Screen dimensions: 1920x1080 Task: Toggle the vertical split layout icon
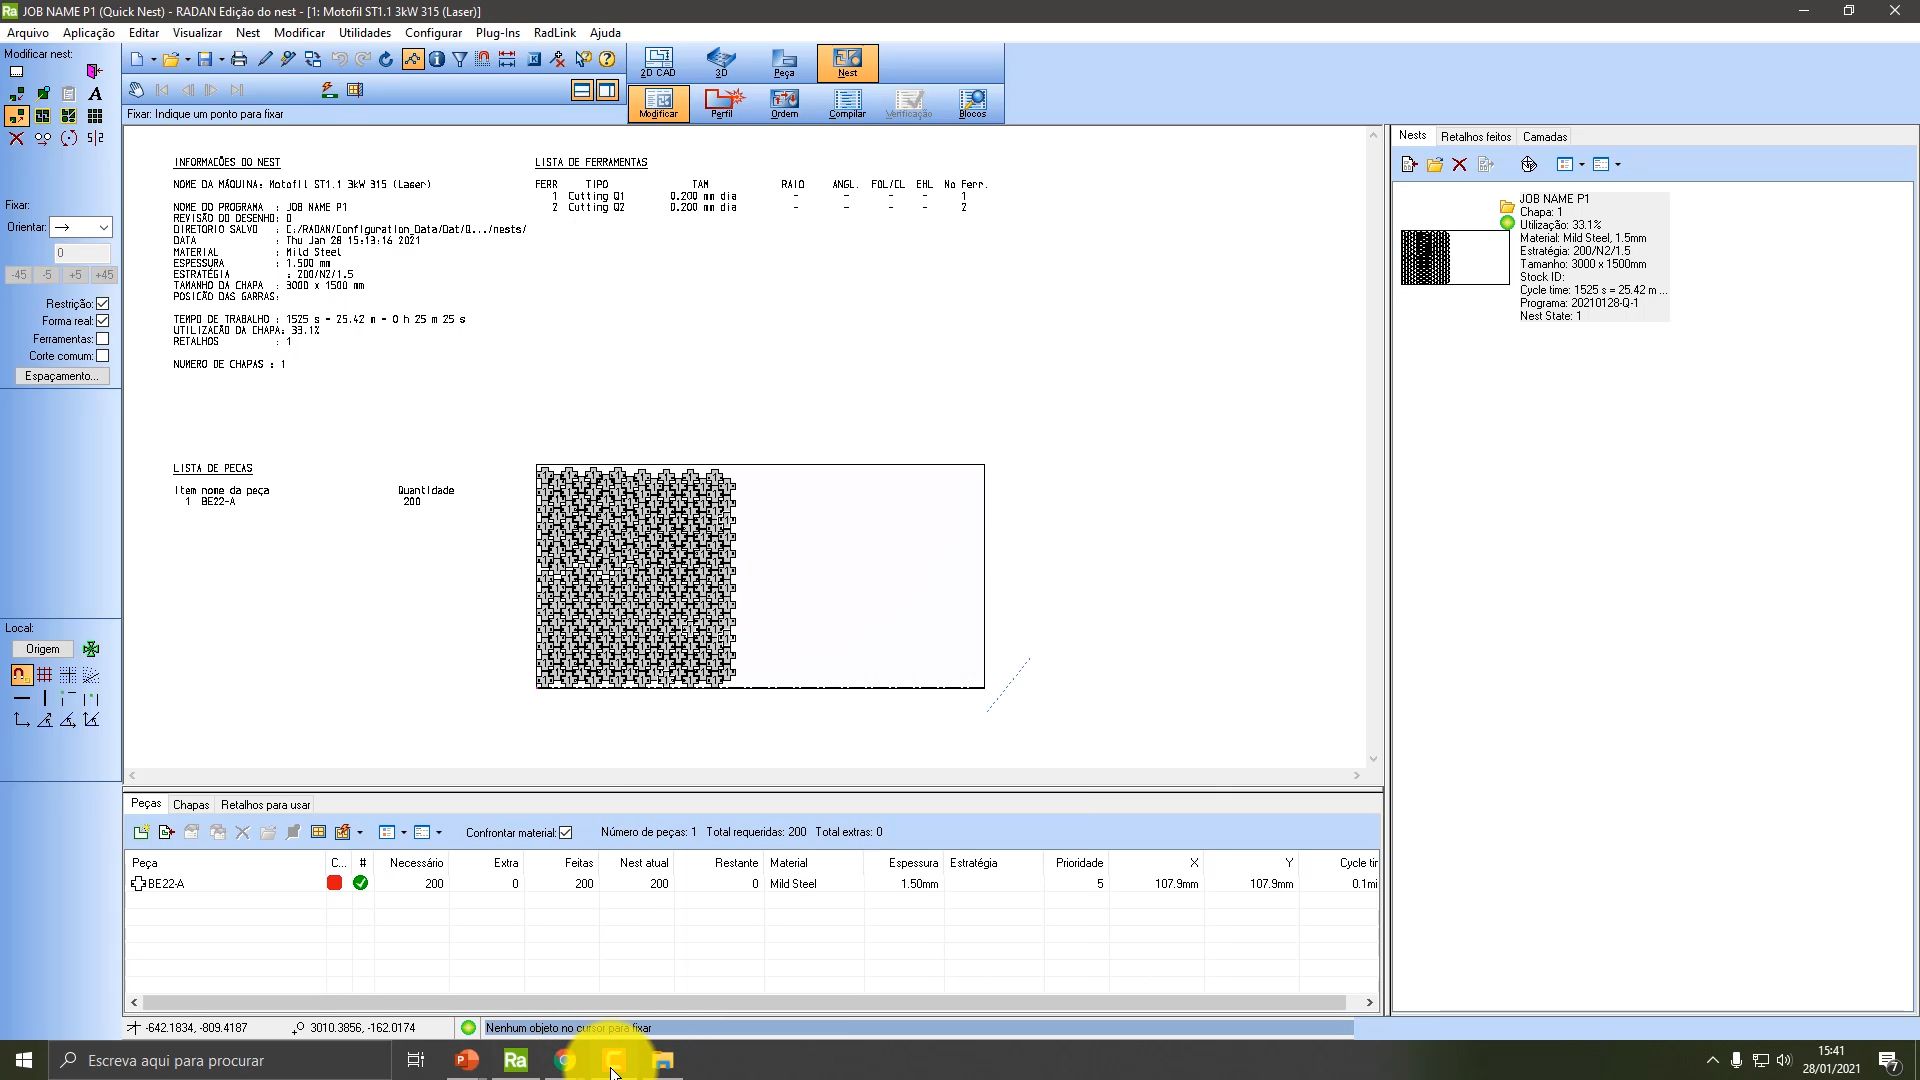[607, 91]
